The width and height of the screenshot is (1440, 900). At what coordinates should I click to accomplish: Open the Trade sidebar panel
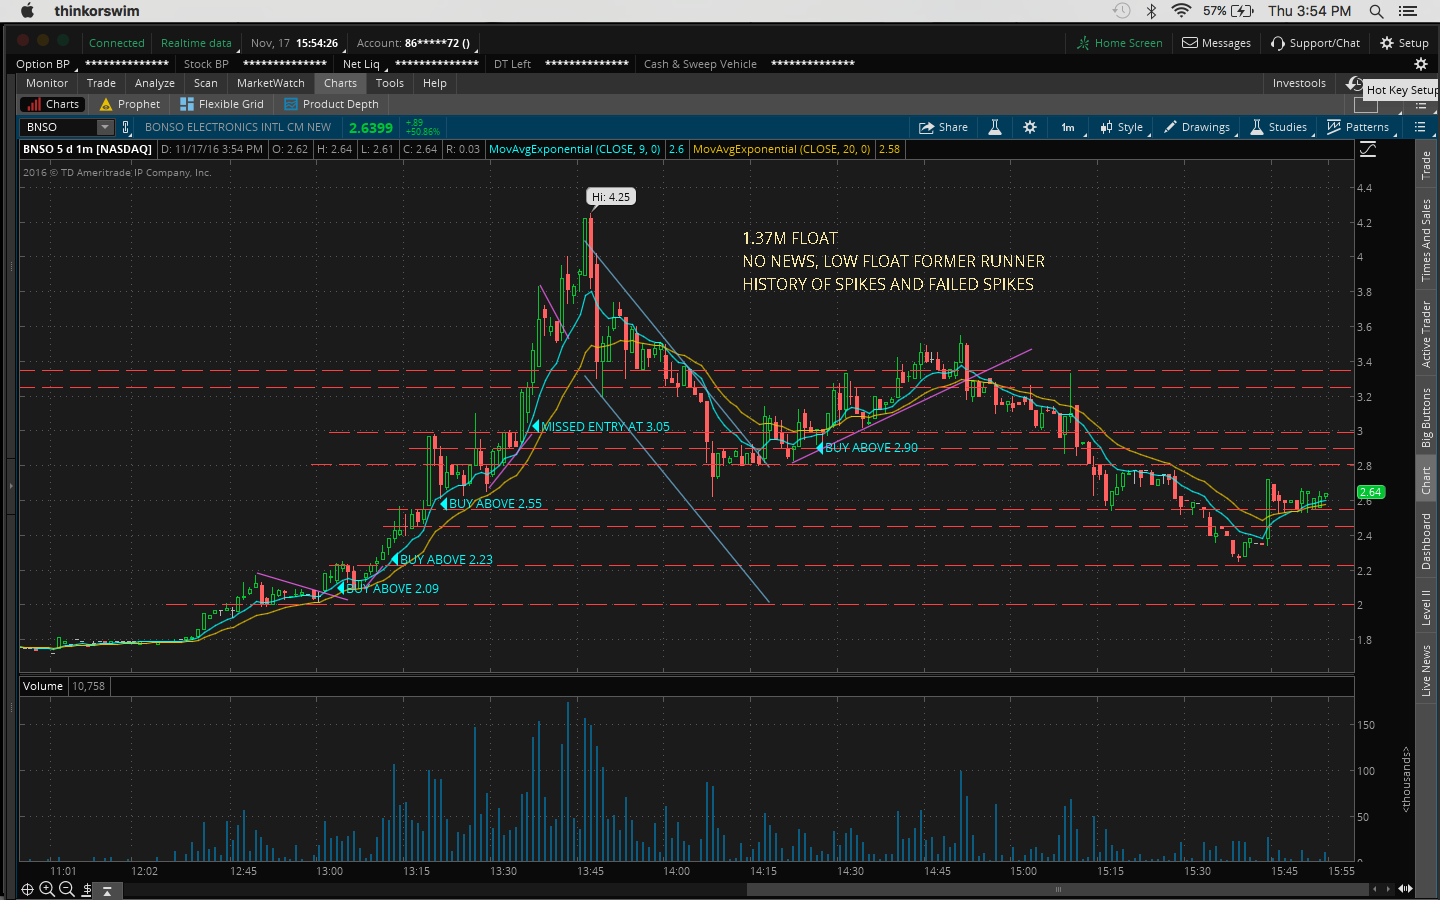[x=1427, y=165]
